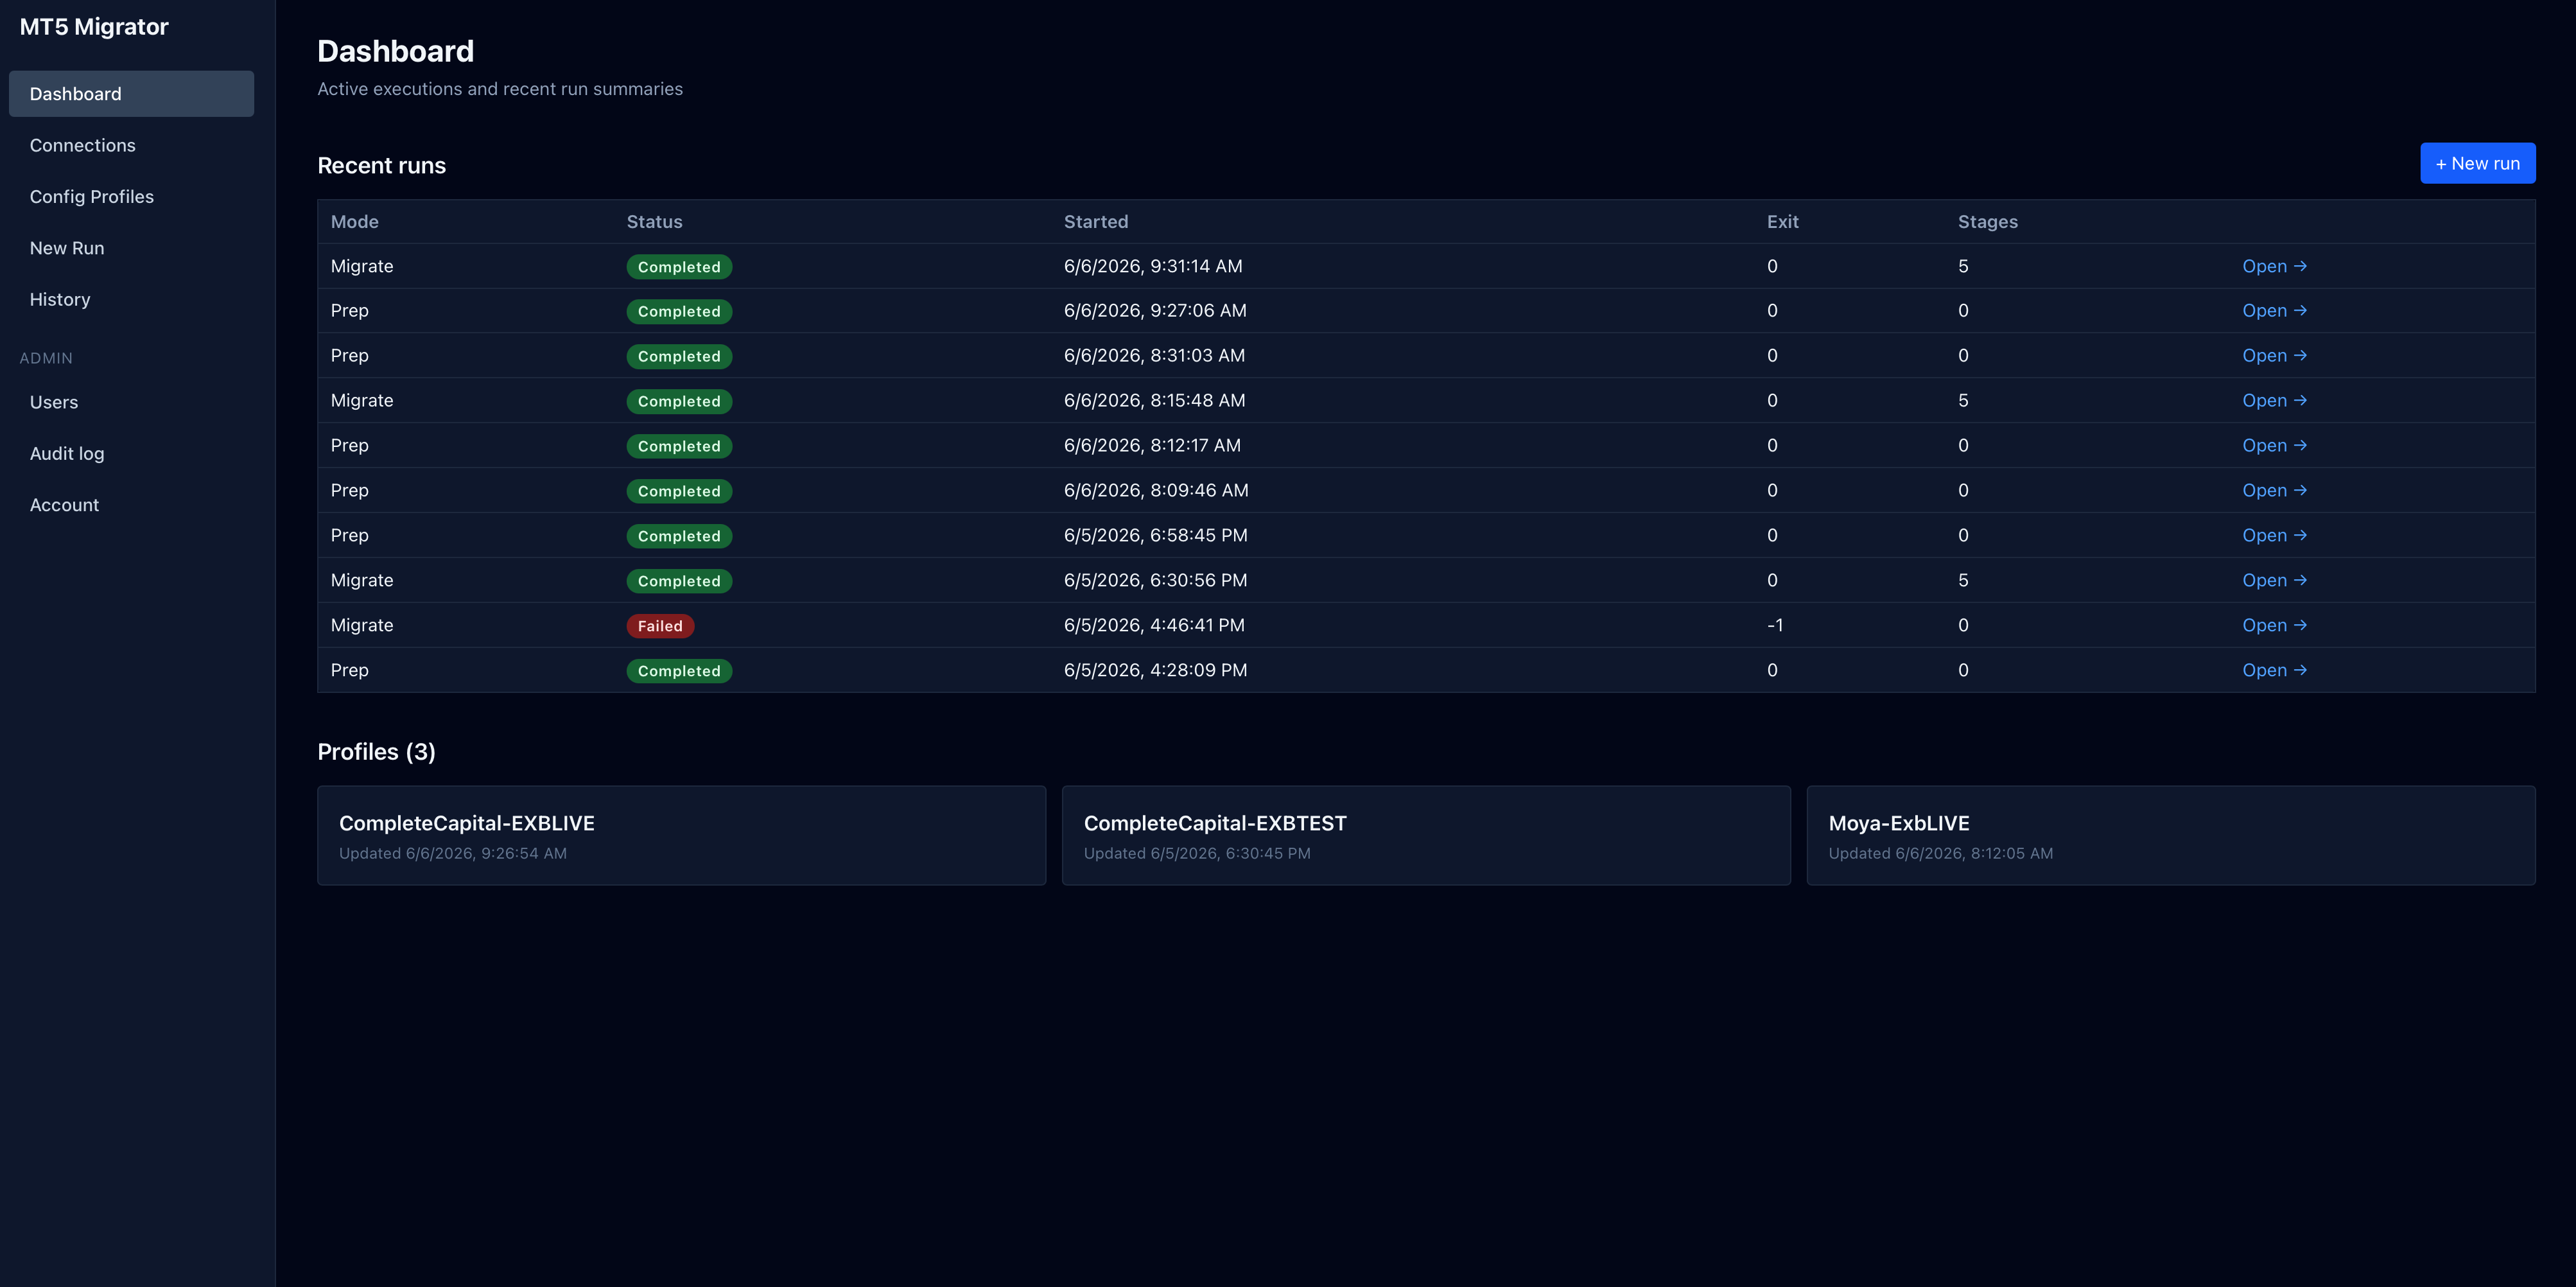2576x1287 pixels.
Task: Click Updated 6/5/2026, 6:30:45 PM text
Action: (x=1197, y=854)
